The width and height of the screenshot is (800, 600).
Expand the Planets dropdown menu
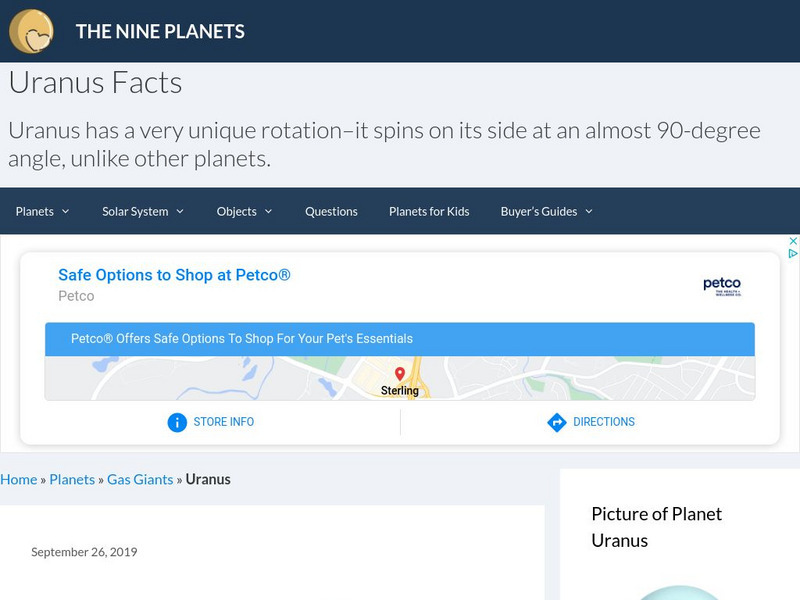42,211
